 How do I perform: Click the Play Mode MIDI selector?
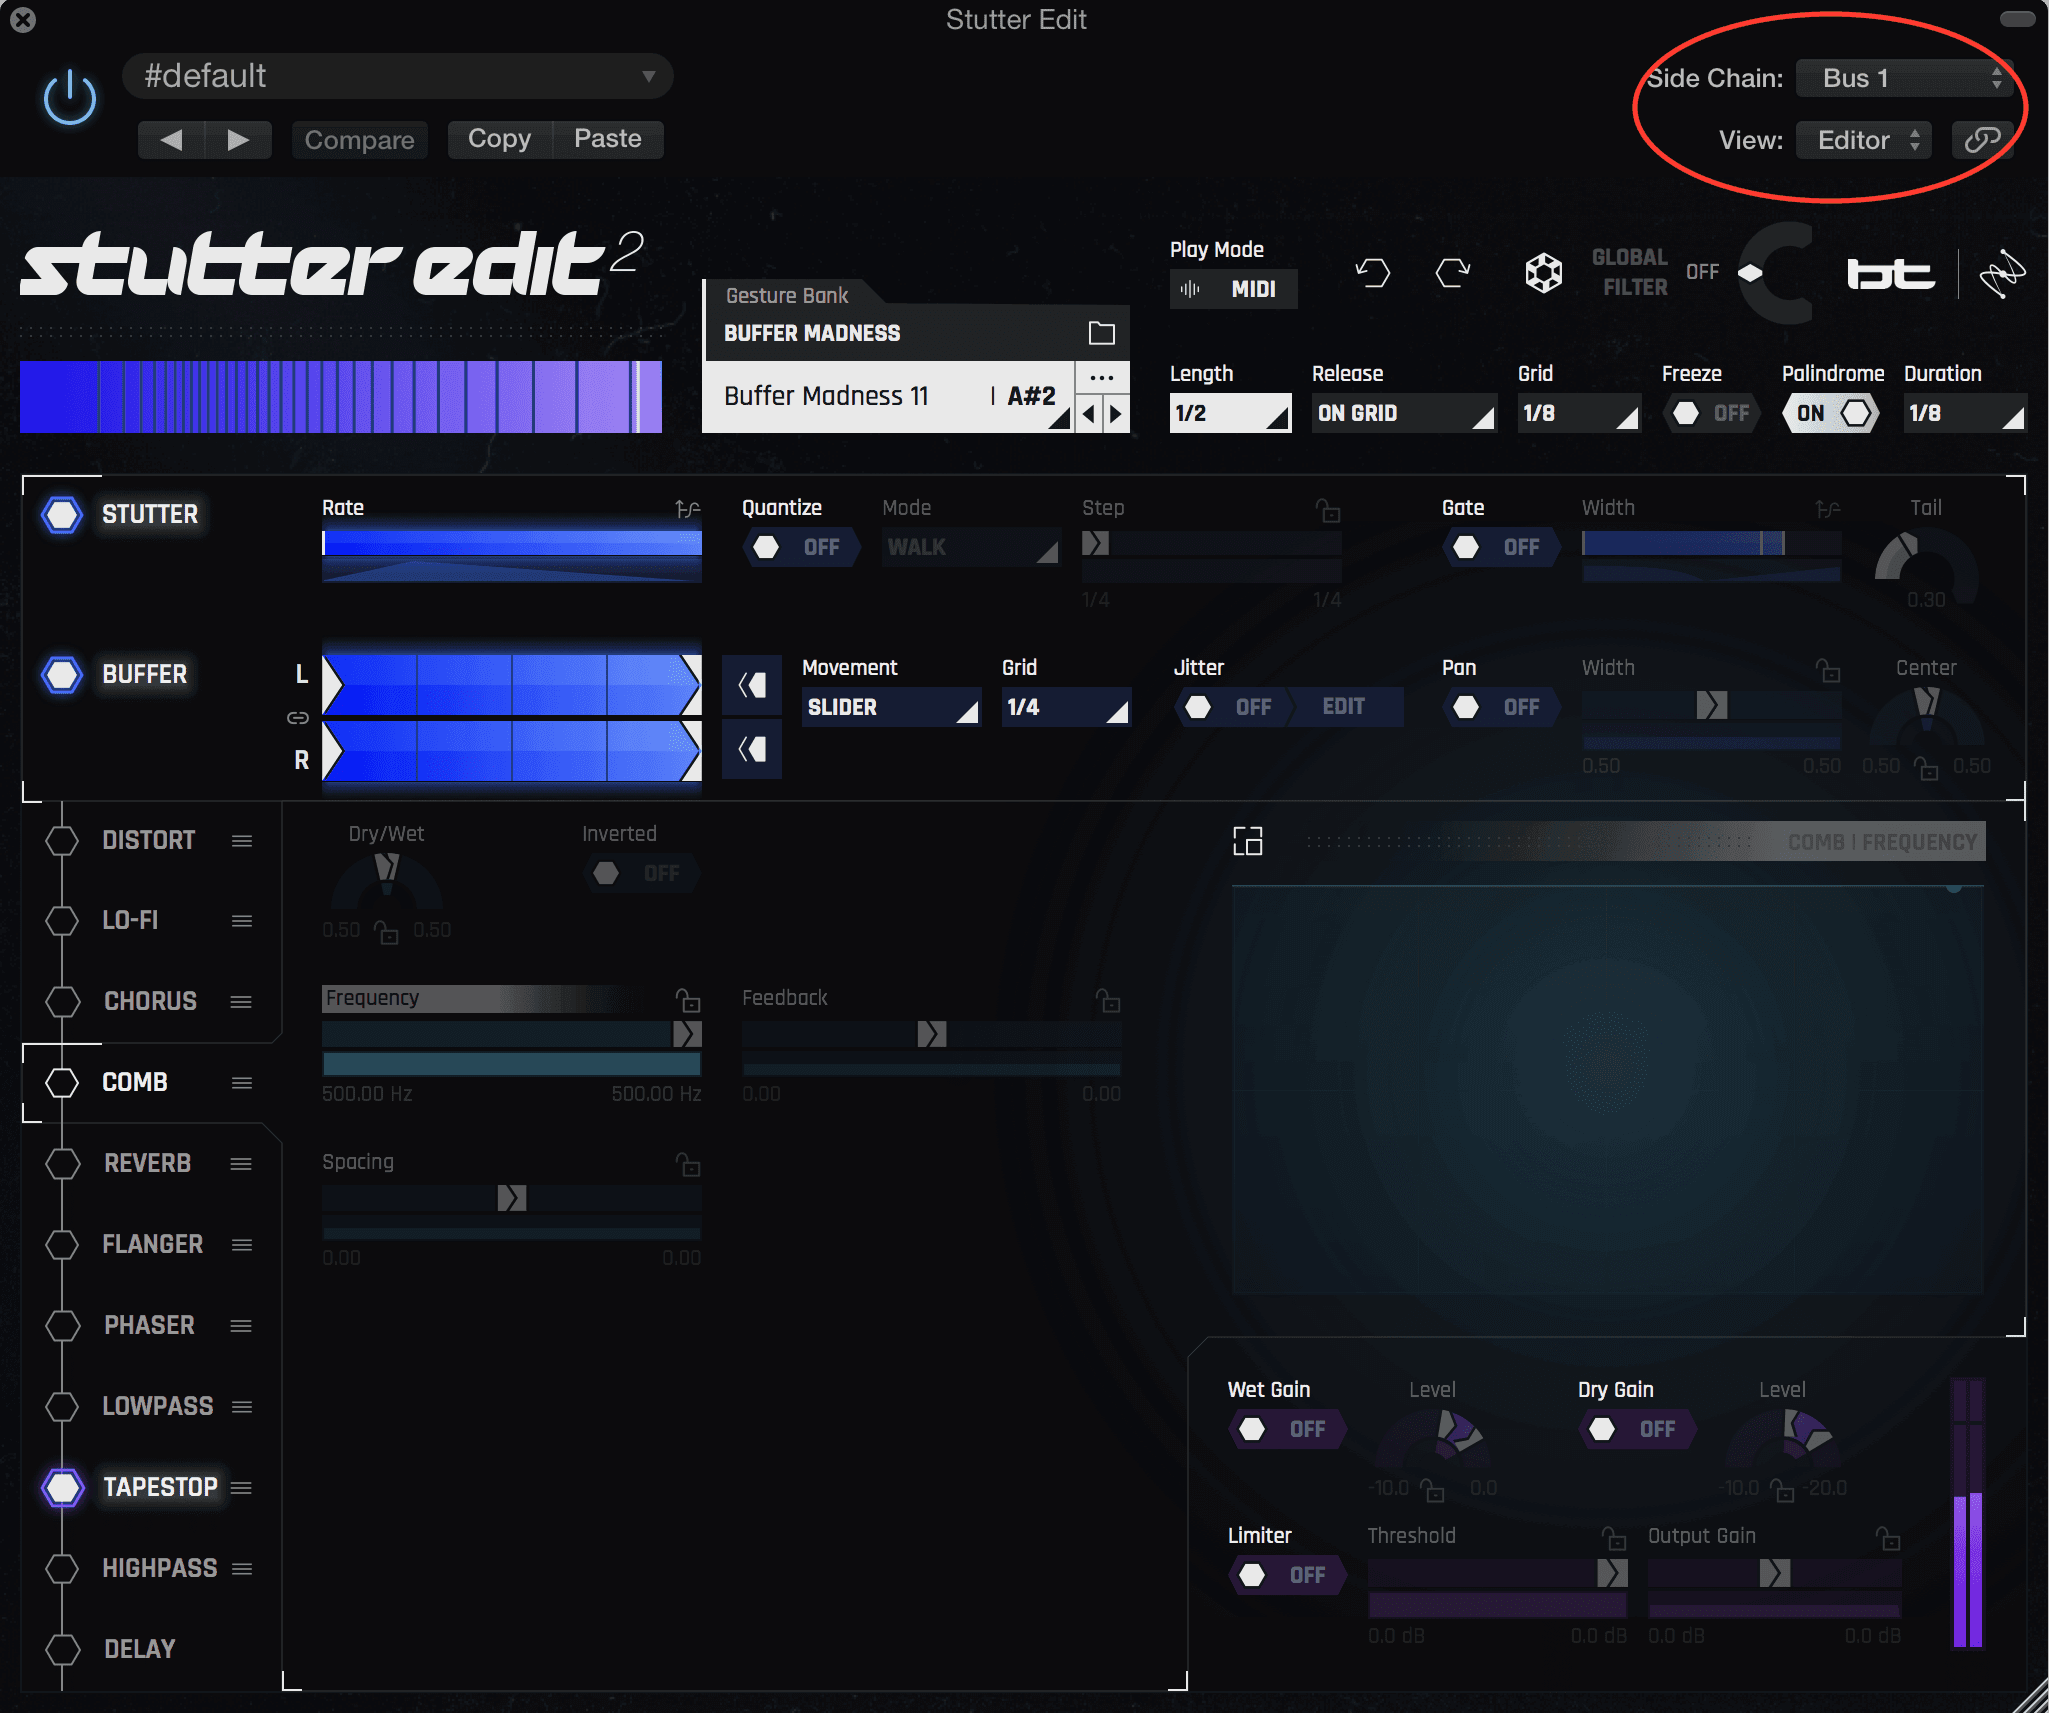pyautogui.click(x=1234, y=289)
